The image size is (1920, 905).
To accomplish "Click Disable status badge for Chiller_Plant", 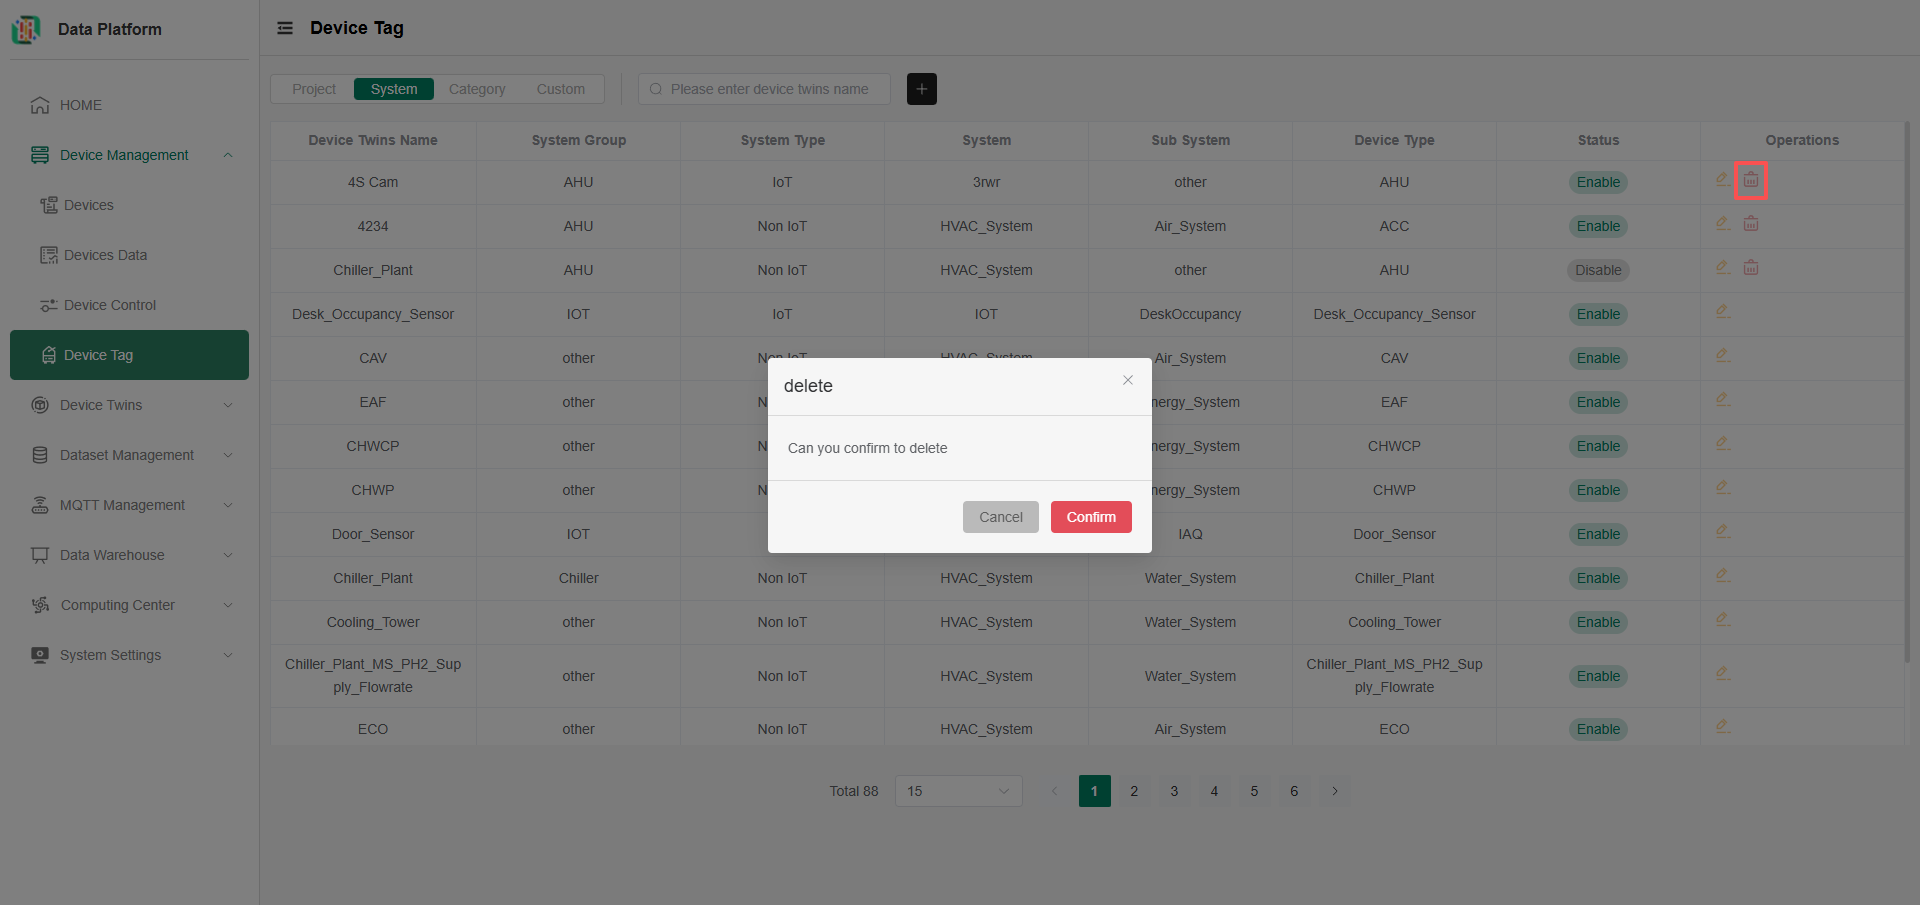I will coord(1597,270).
